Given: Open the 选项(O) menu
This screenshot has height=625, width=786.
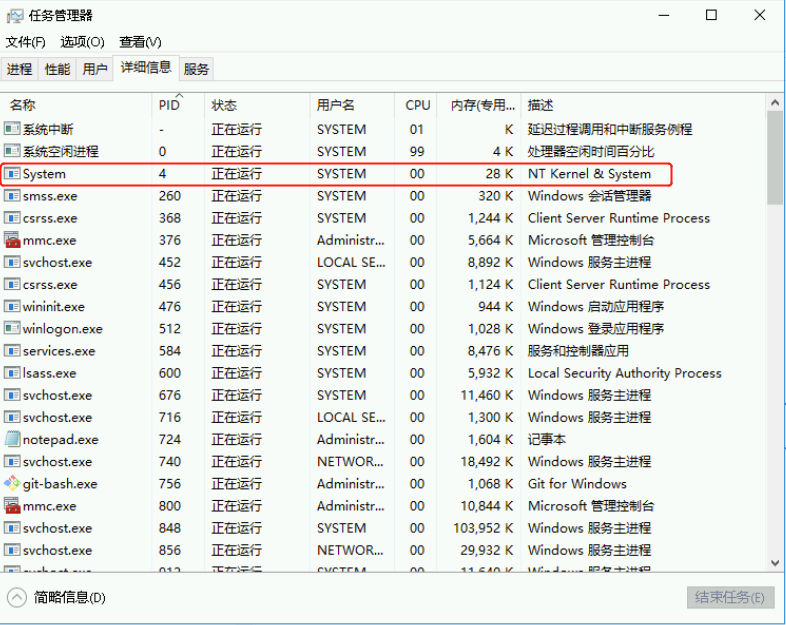Looking at the screenshot, I should (x=82, y=42).
